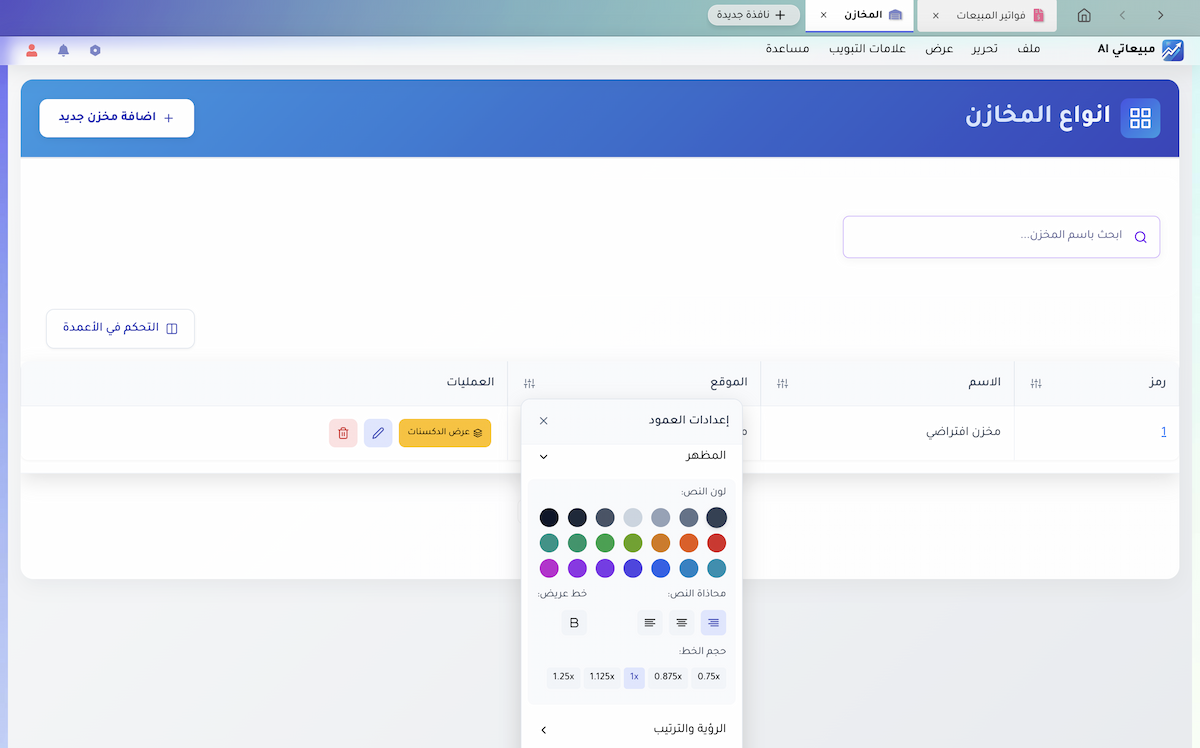The width and height of the screenshot is (1200, 748).
Task: Open the علامات التبويب menu
Action: click(x=867, y=49)
